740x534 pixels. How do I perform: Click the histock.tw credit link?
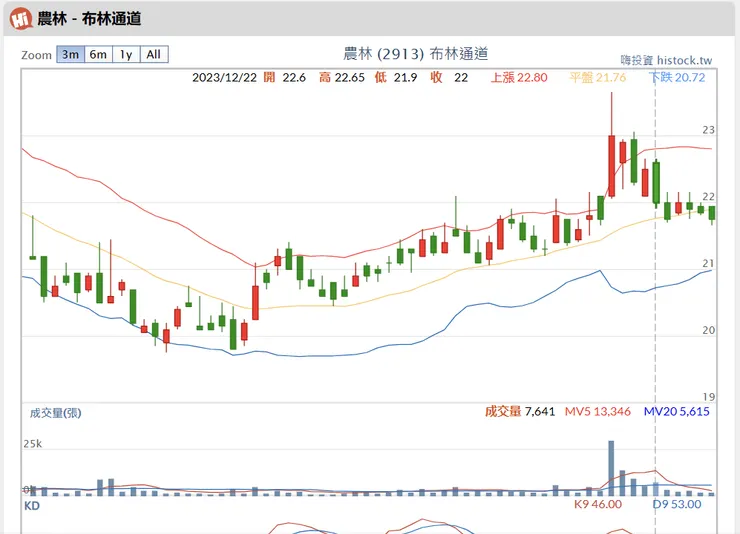coord(666,60)
